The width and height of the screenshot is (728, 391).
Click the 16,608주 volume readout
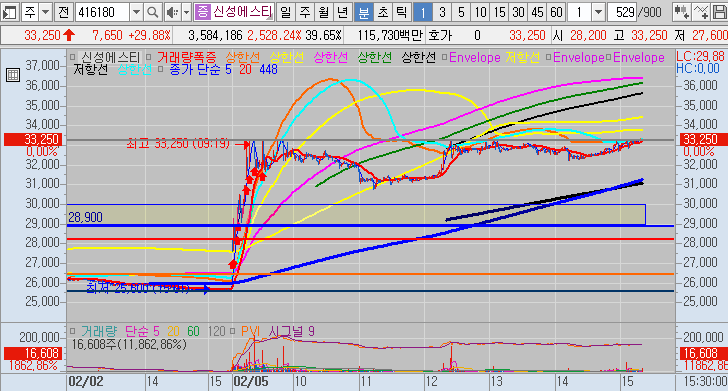[129, 344]
